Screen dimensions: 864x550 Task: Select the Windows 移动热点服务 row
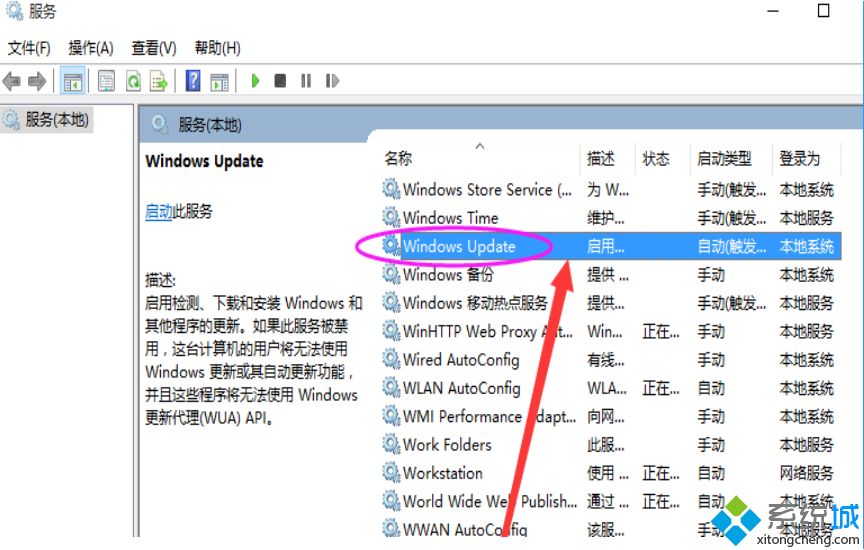coord(611,303)
